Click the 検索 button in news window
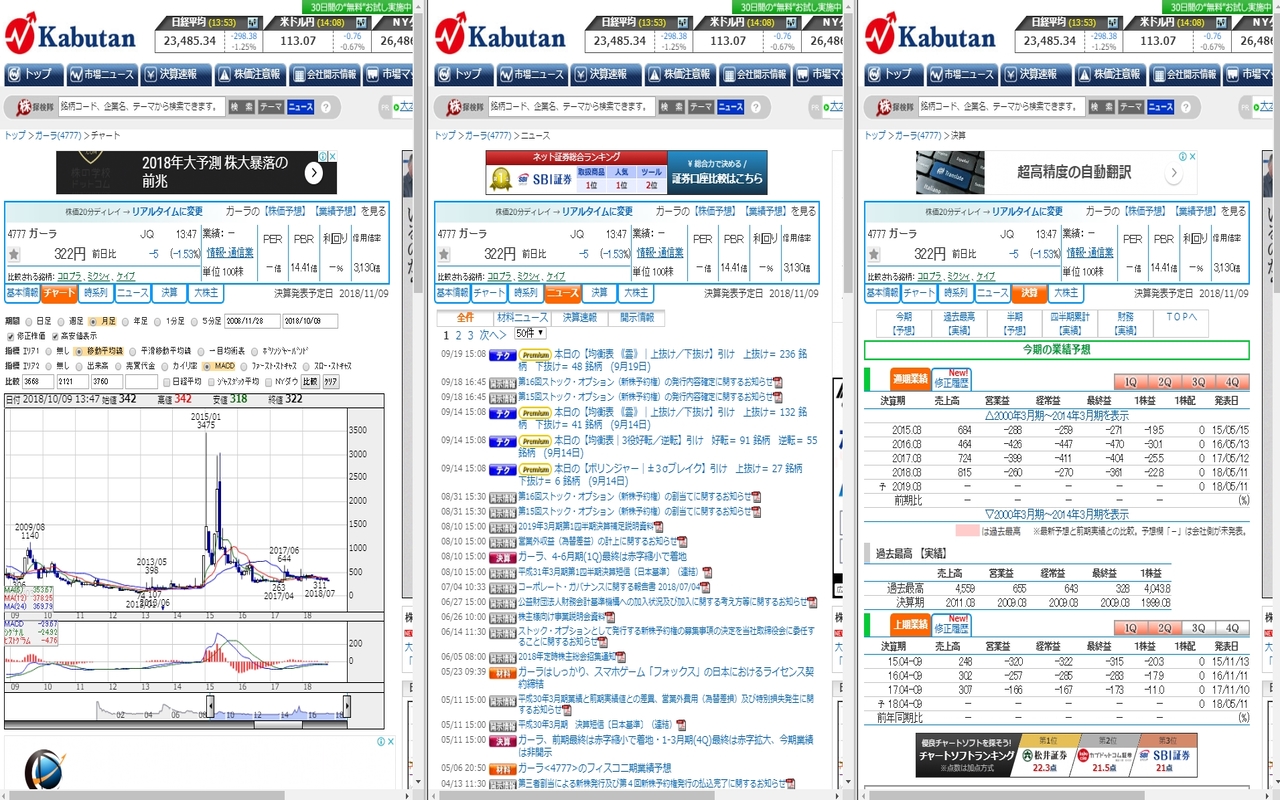The image size is (1280, 800). pos(671,107)
